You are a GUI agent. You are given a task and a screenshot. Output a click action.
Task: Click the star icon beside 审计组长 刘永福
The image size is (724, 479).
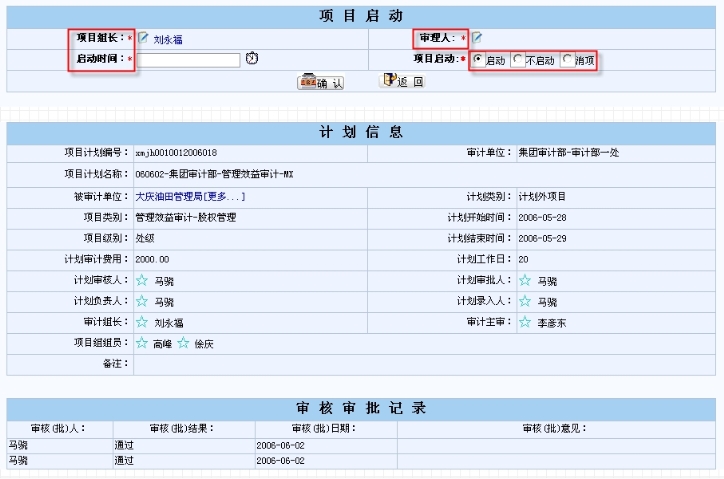tap(142, 322)
